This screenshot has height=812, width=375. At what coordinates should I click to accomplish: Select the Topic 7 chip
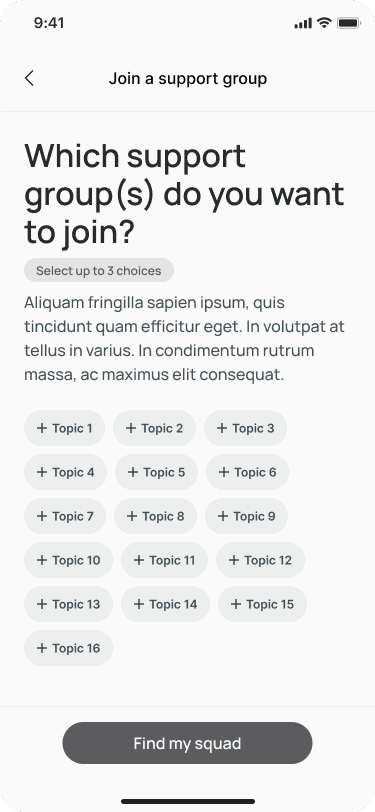click(65, 516)
